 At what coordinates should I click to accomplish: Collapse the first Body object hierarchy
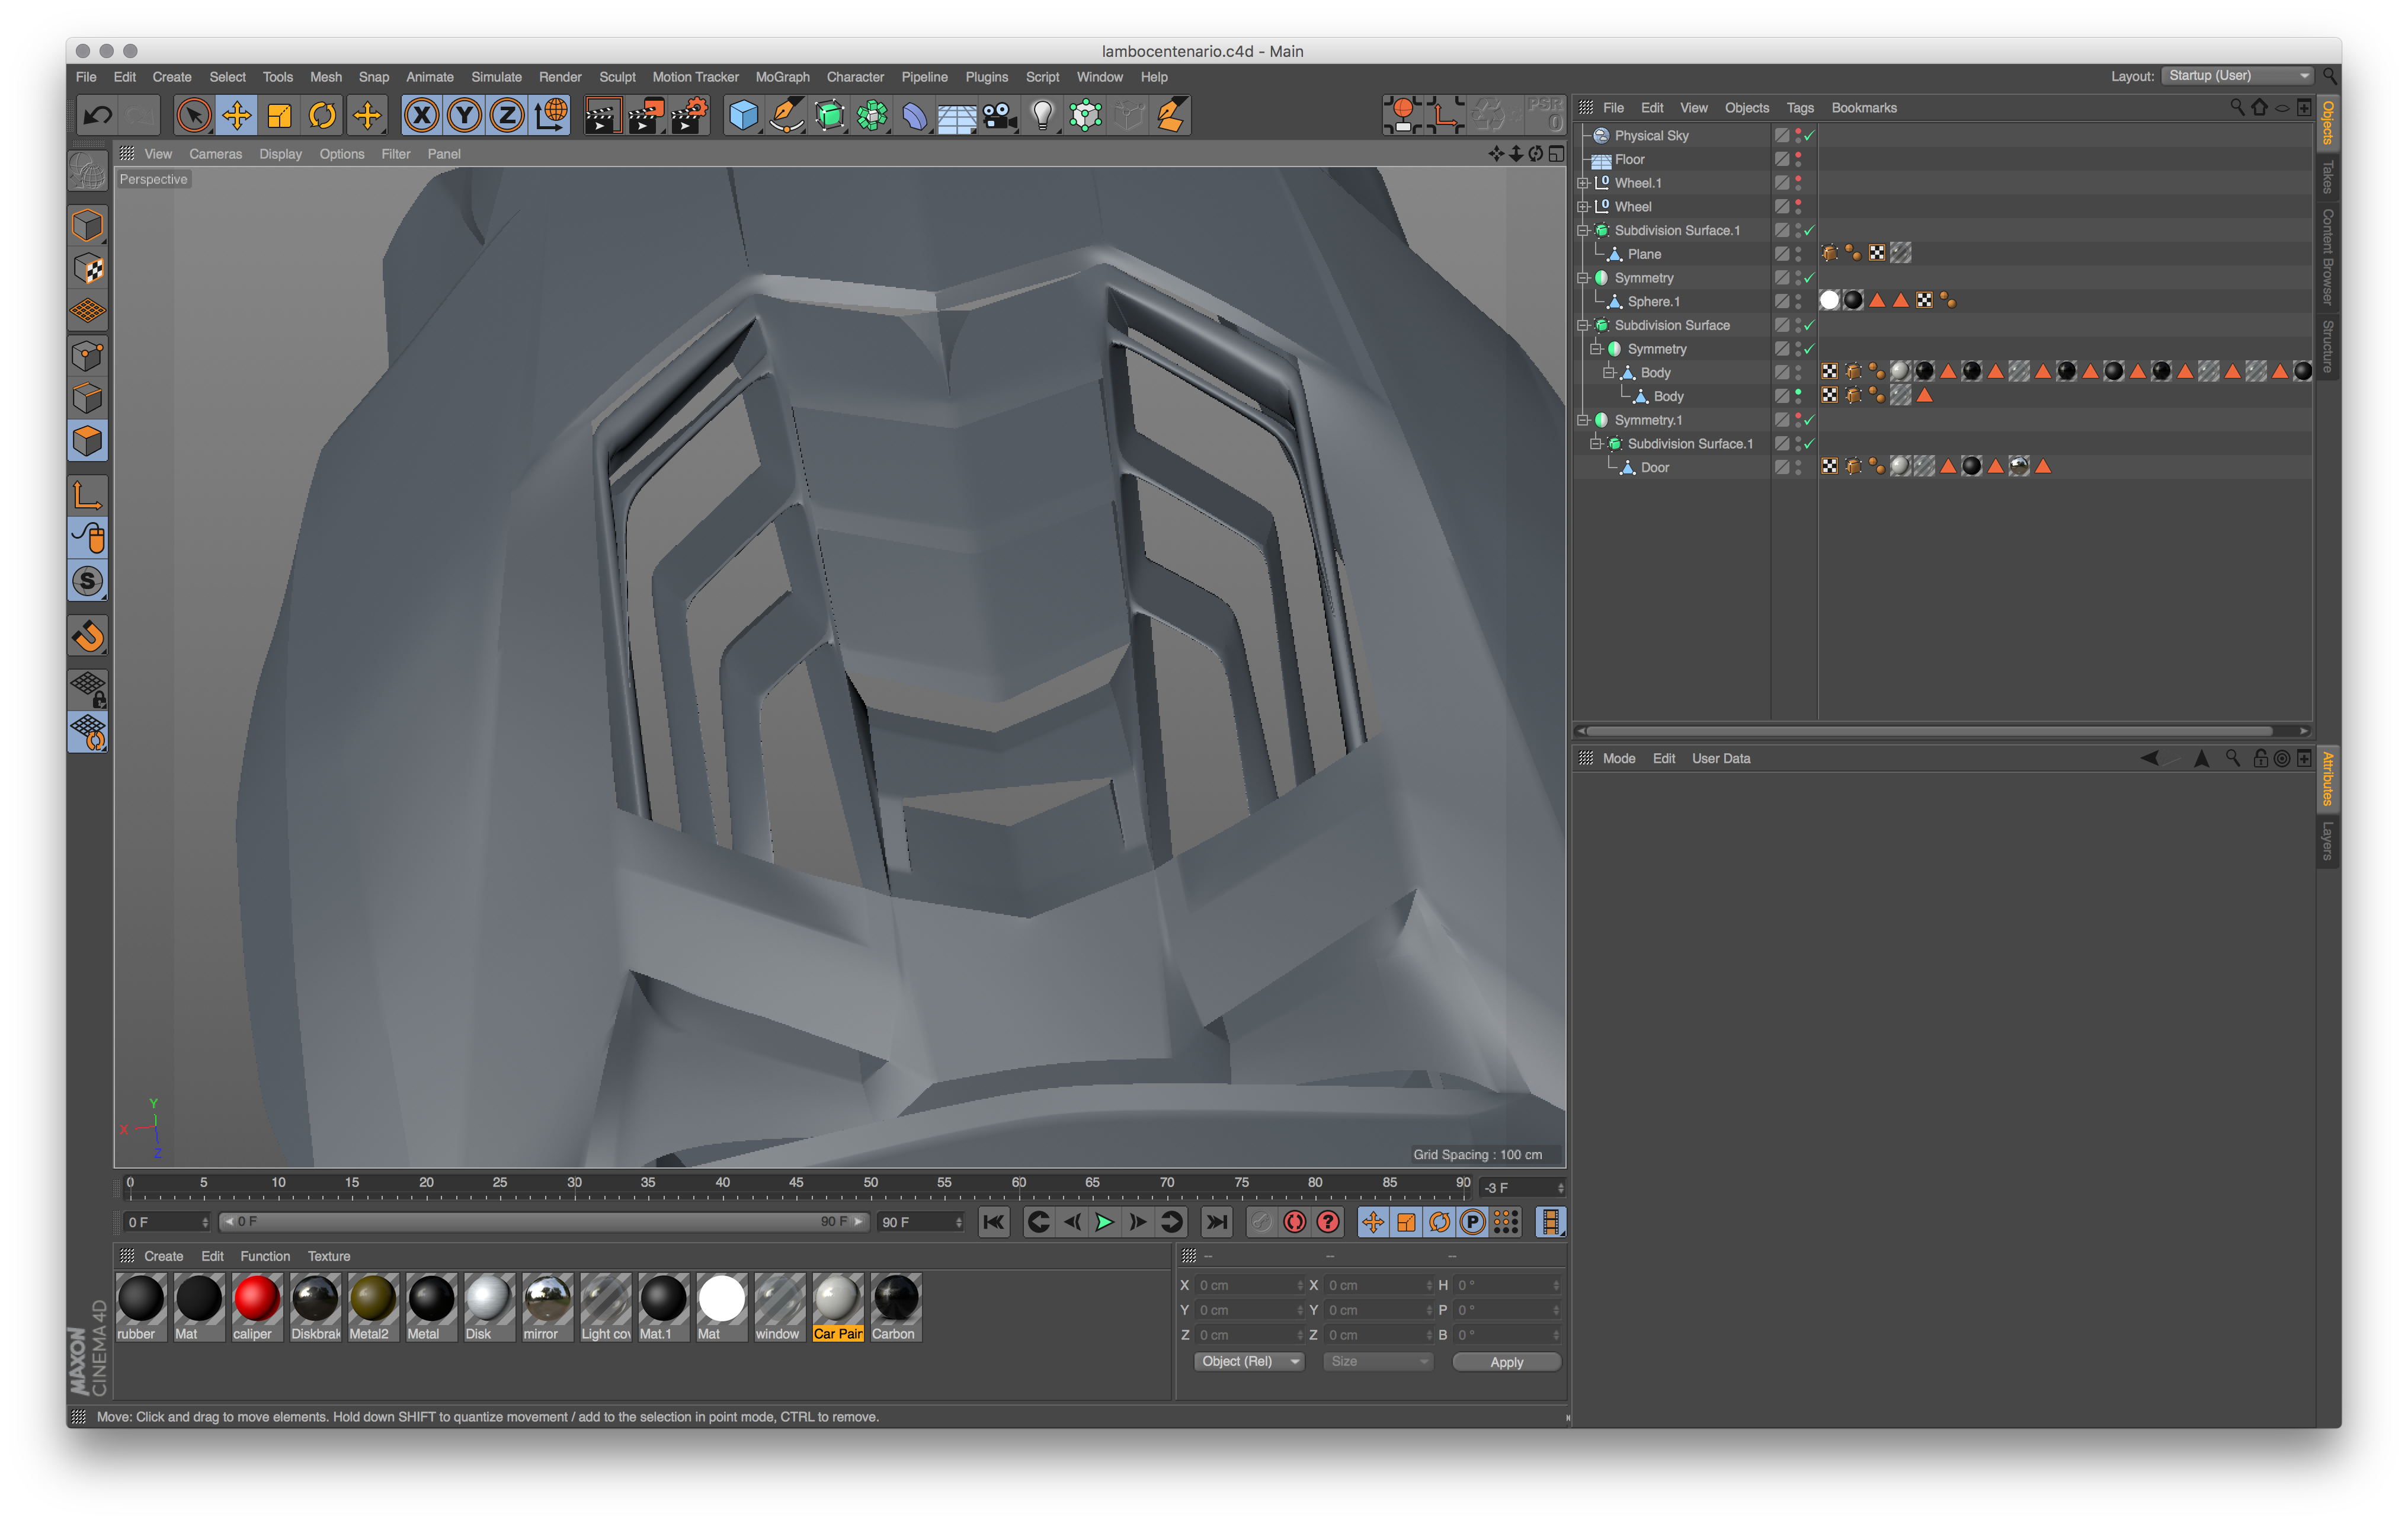click(x=1608, y=373)
